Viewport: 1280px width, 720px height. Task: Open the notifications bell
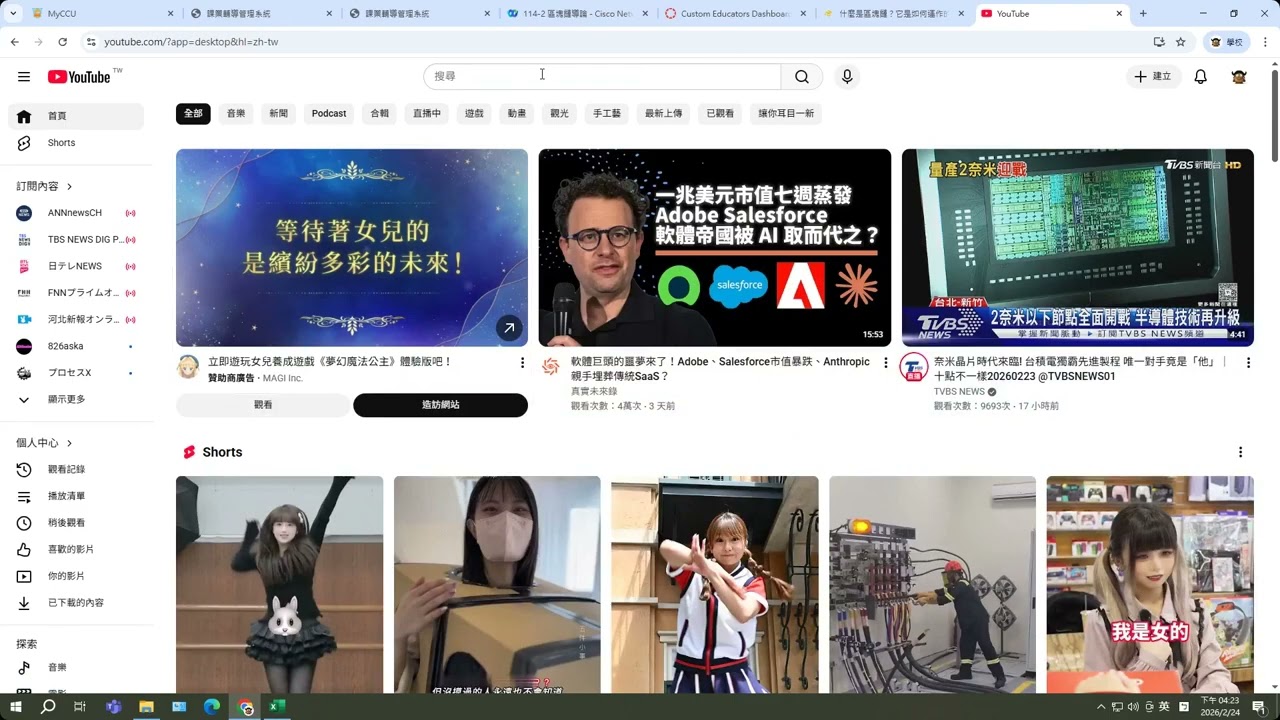click(1200, 77)
